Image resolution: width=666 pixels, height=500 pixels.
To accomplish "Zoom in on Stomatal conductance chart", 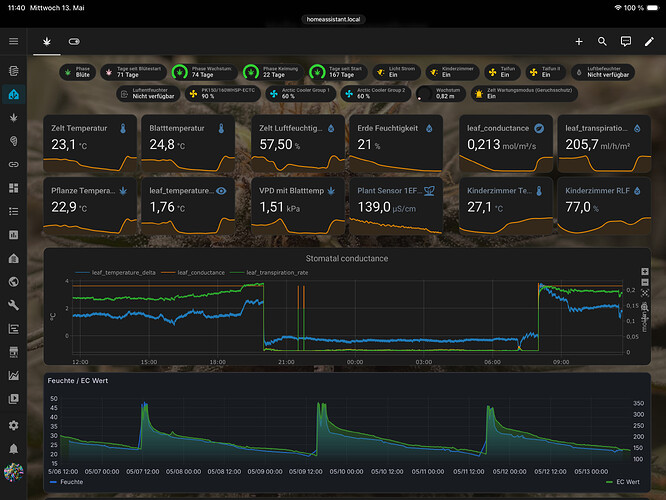I will pos(644,271).
